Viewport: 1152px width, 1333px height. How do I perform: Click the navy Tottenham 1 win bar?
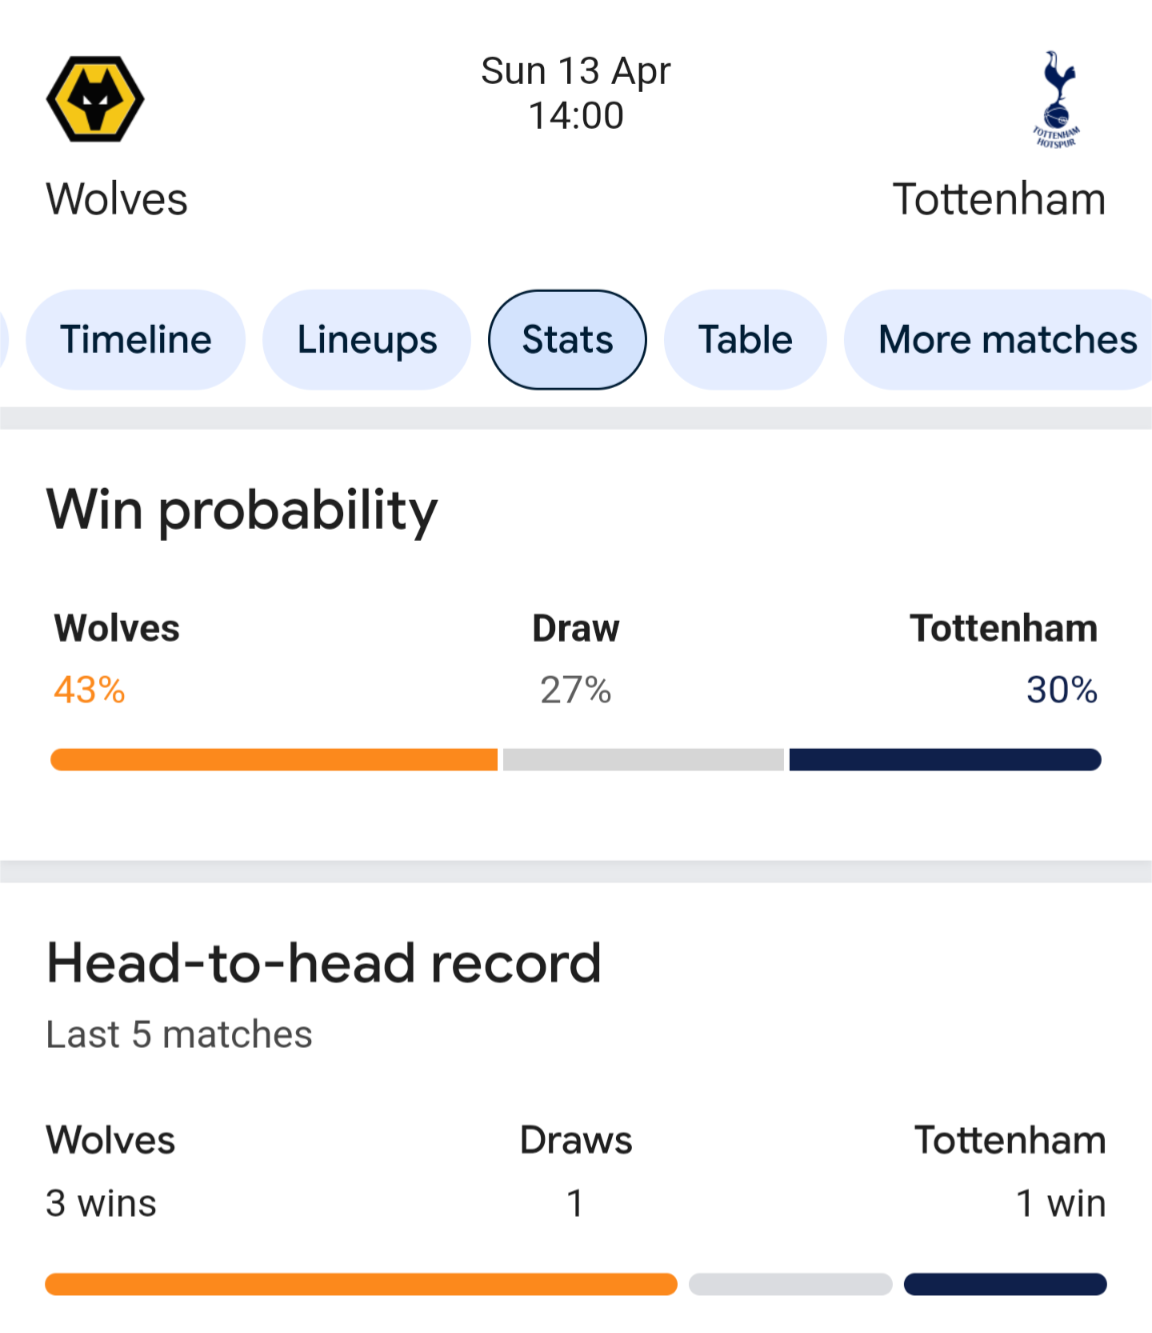click(1005, 1284)
